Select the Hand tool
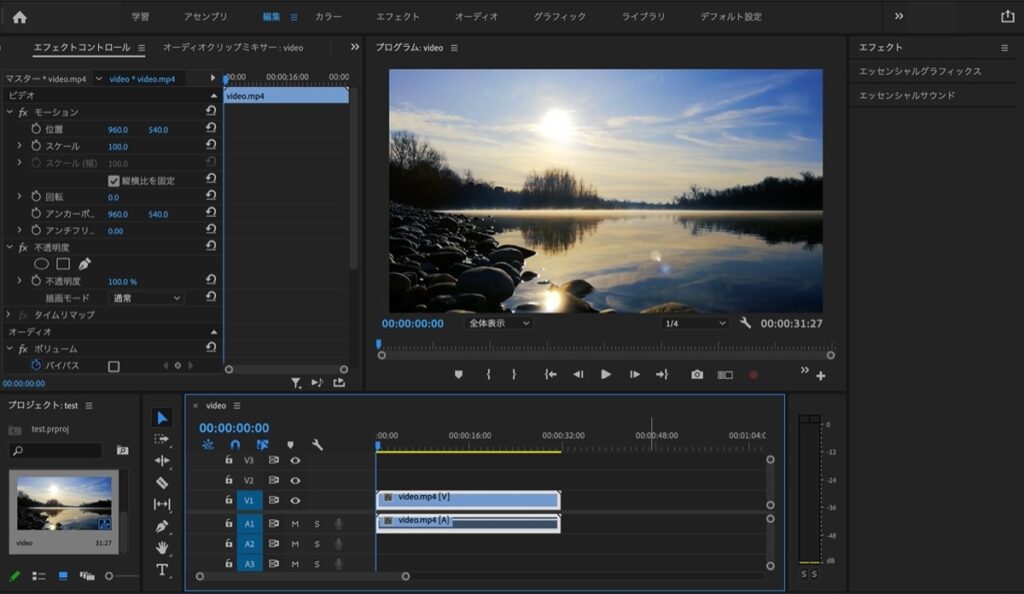The height and width of the screenshot is (594, 1024). click(162, 548)
